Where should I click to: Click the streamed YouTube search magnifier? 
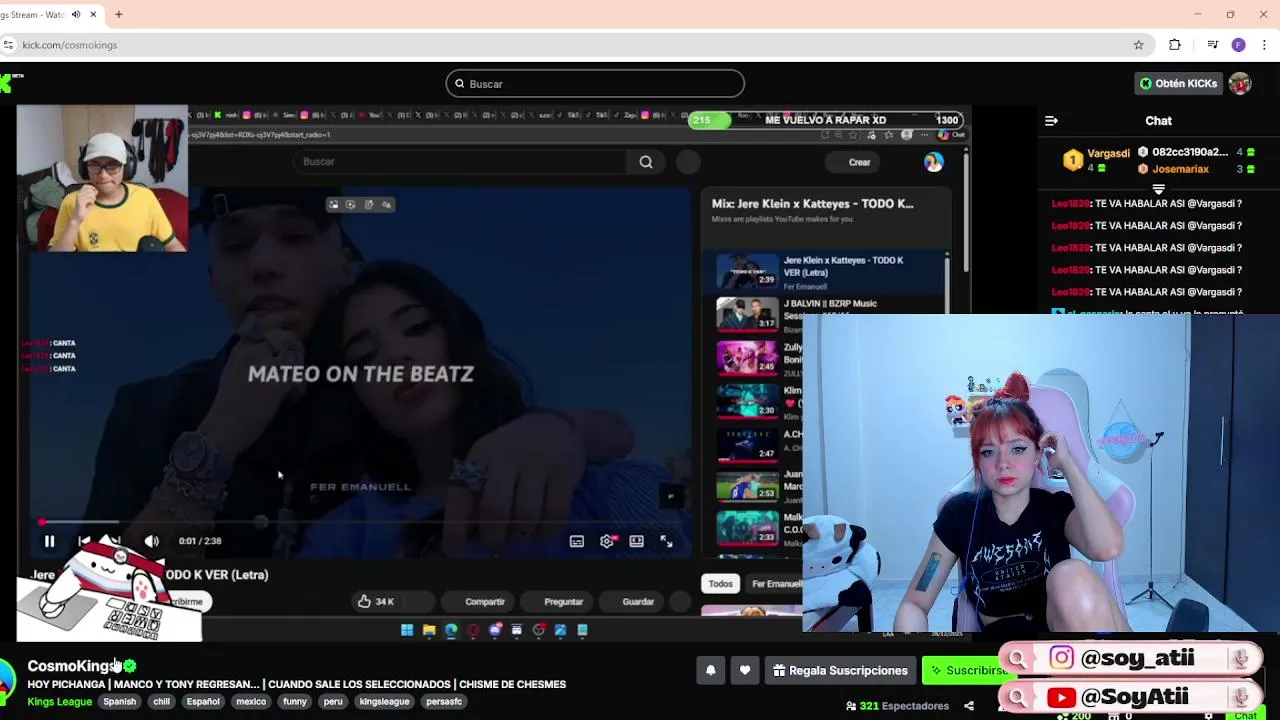pyautogui.click(x=646, y=162)
